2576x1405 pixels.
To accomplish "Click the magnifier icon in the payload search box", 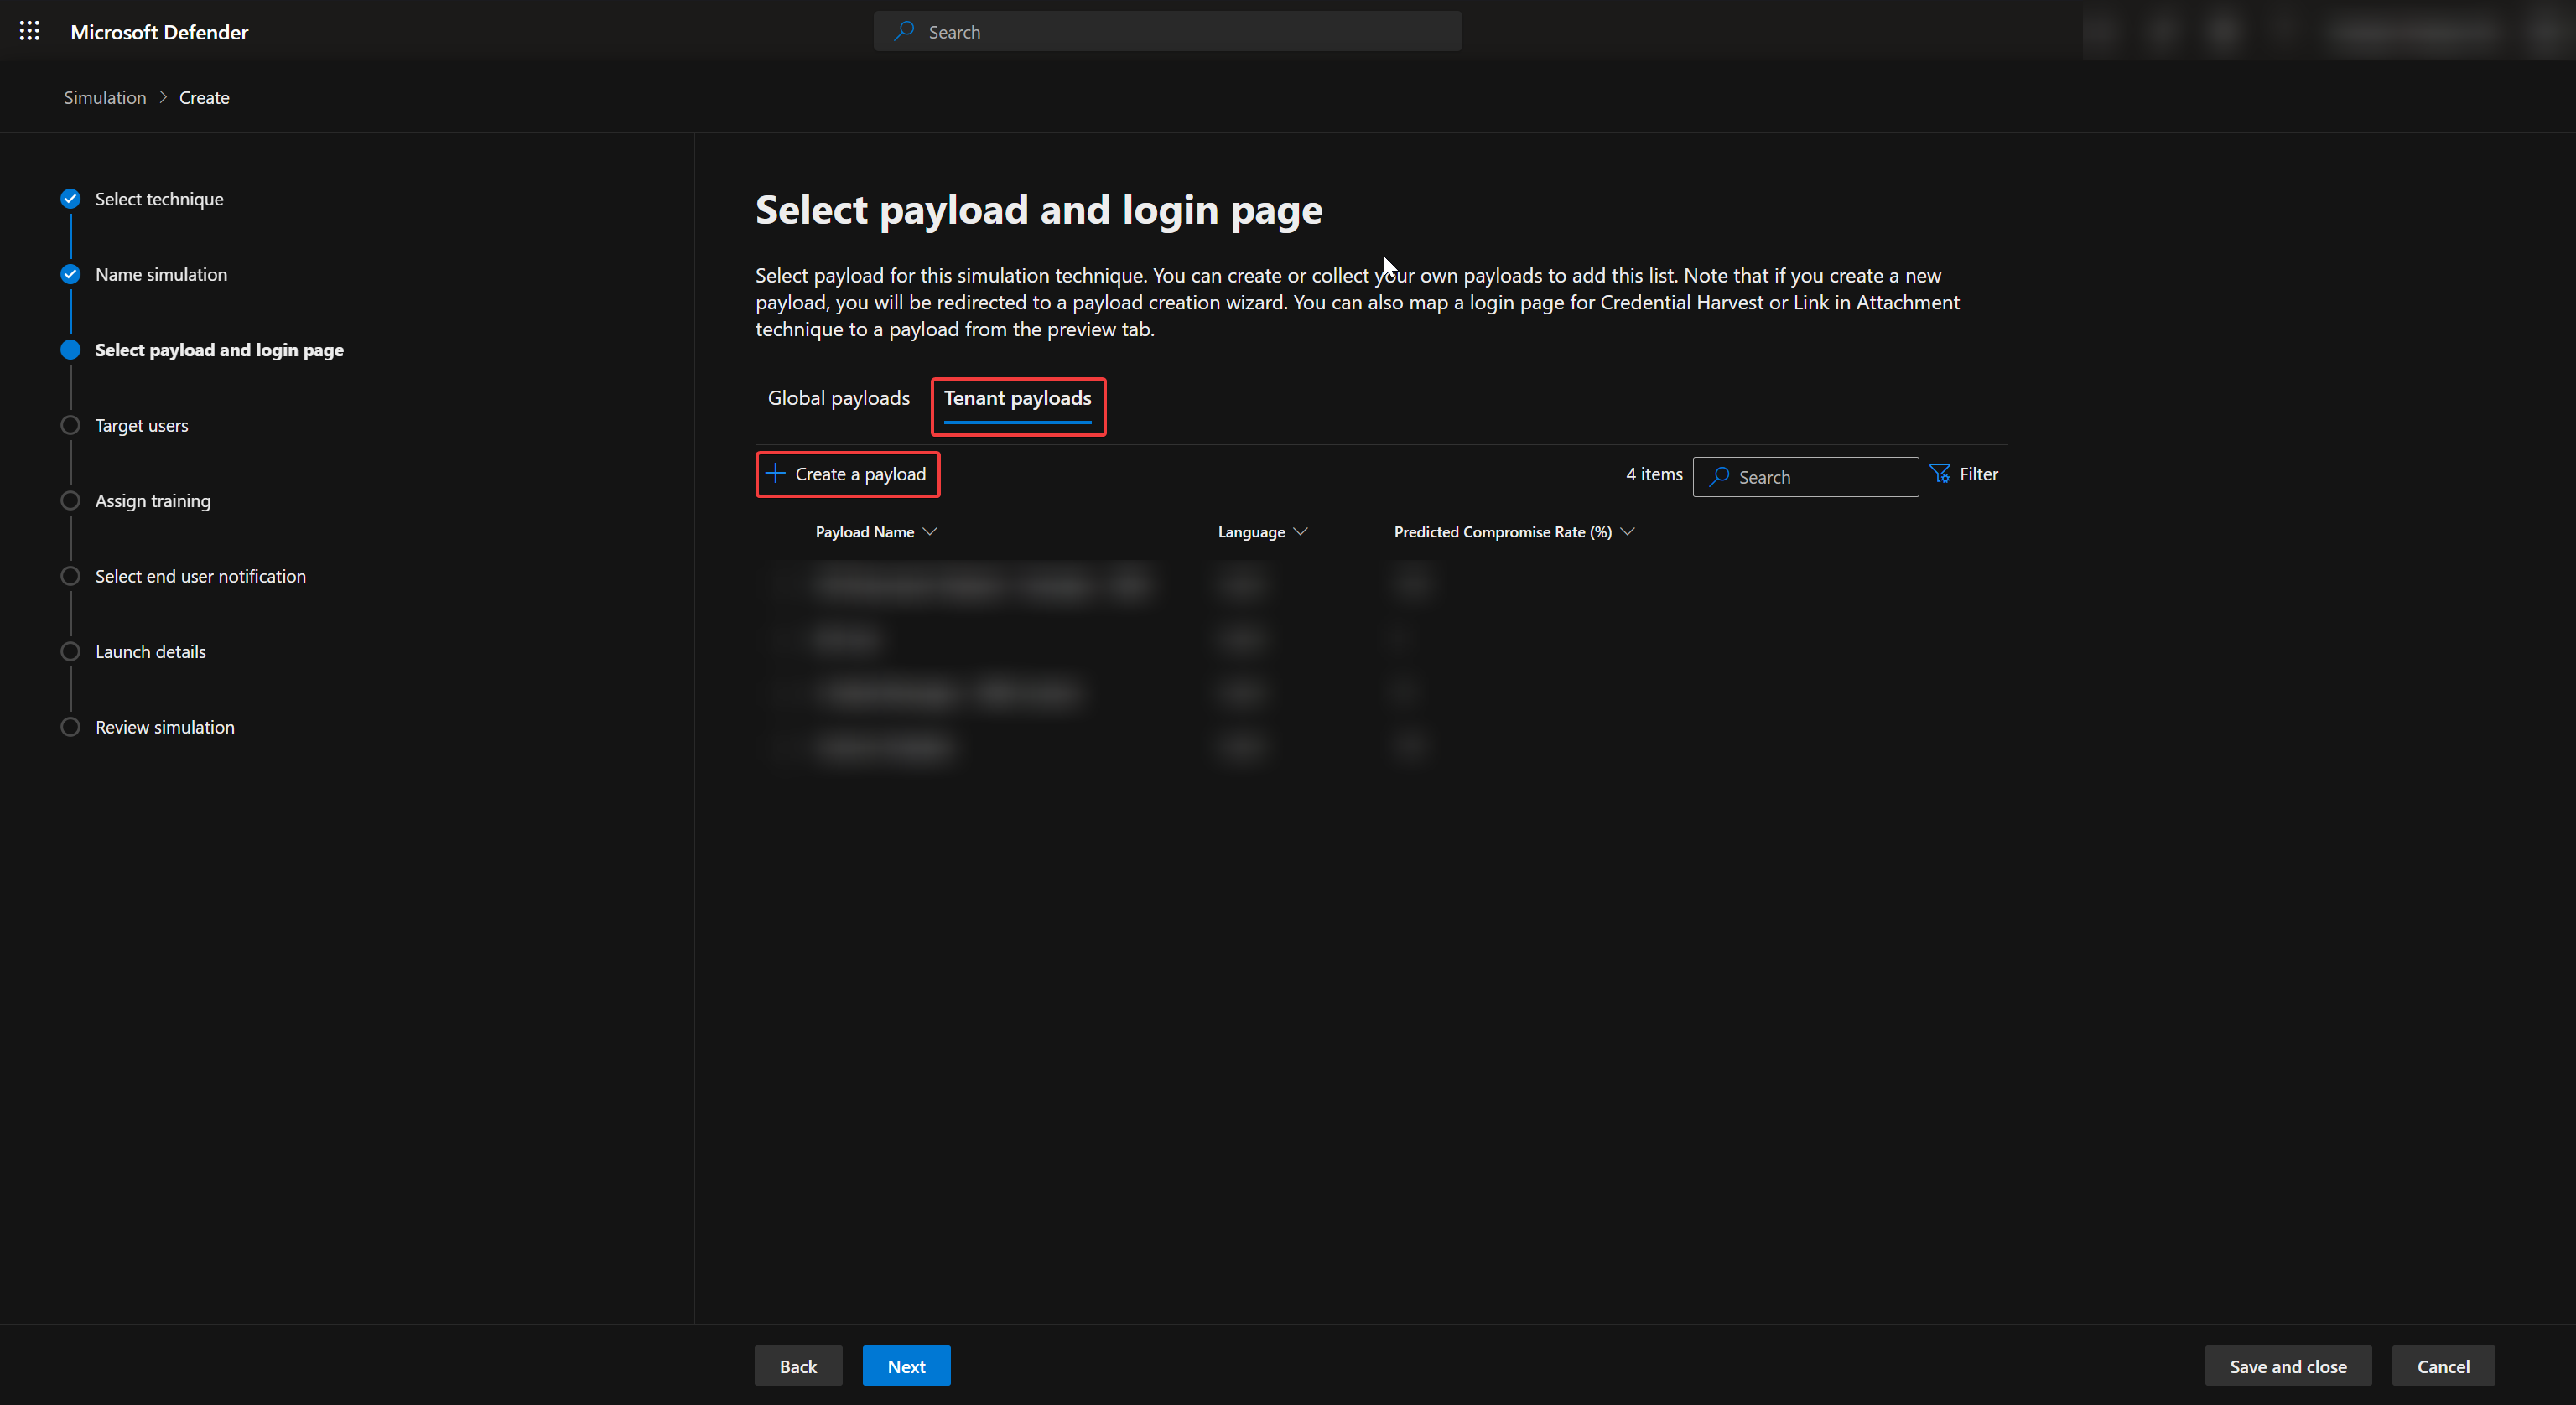I will tap(1719, 477).
